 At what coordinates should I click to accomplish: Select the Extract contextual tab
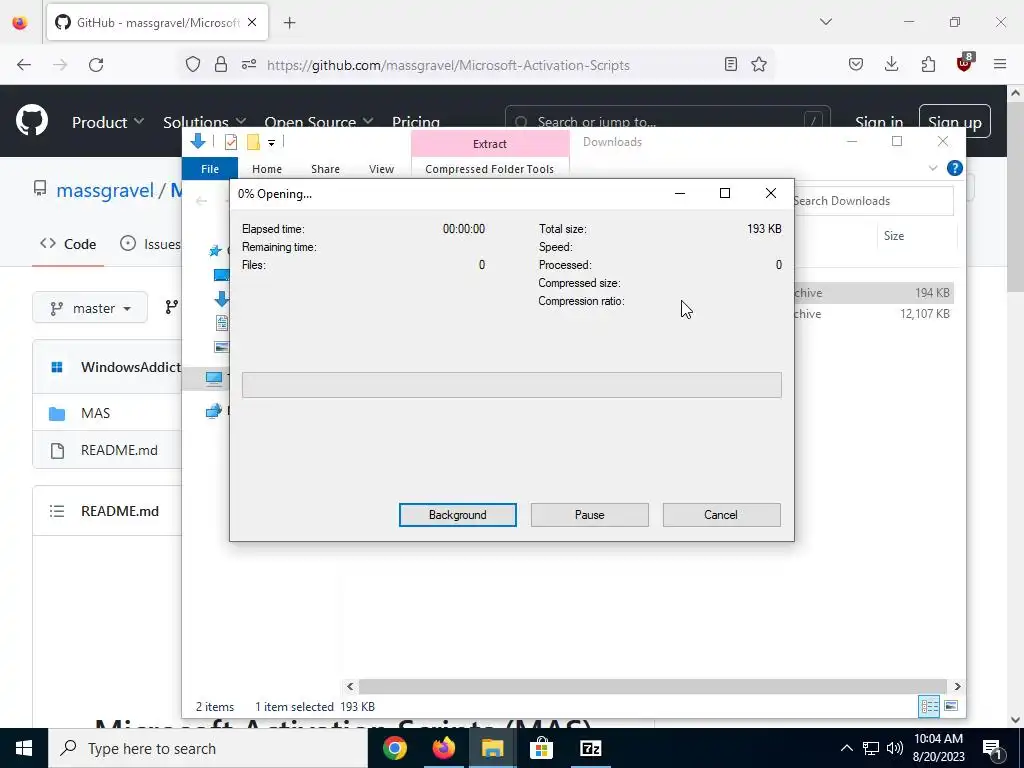490,144
